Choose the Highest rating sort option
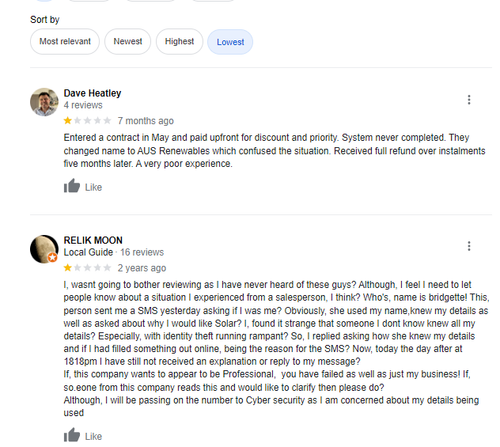 point(179,42)
